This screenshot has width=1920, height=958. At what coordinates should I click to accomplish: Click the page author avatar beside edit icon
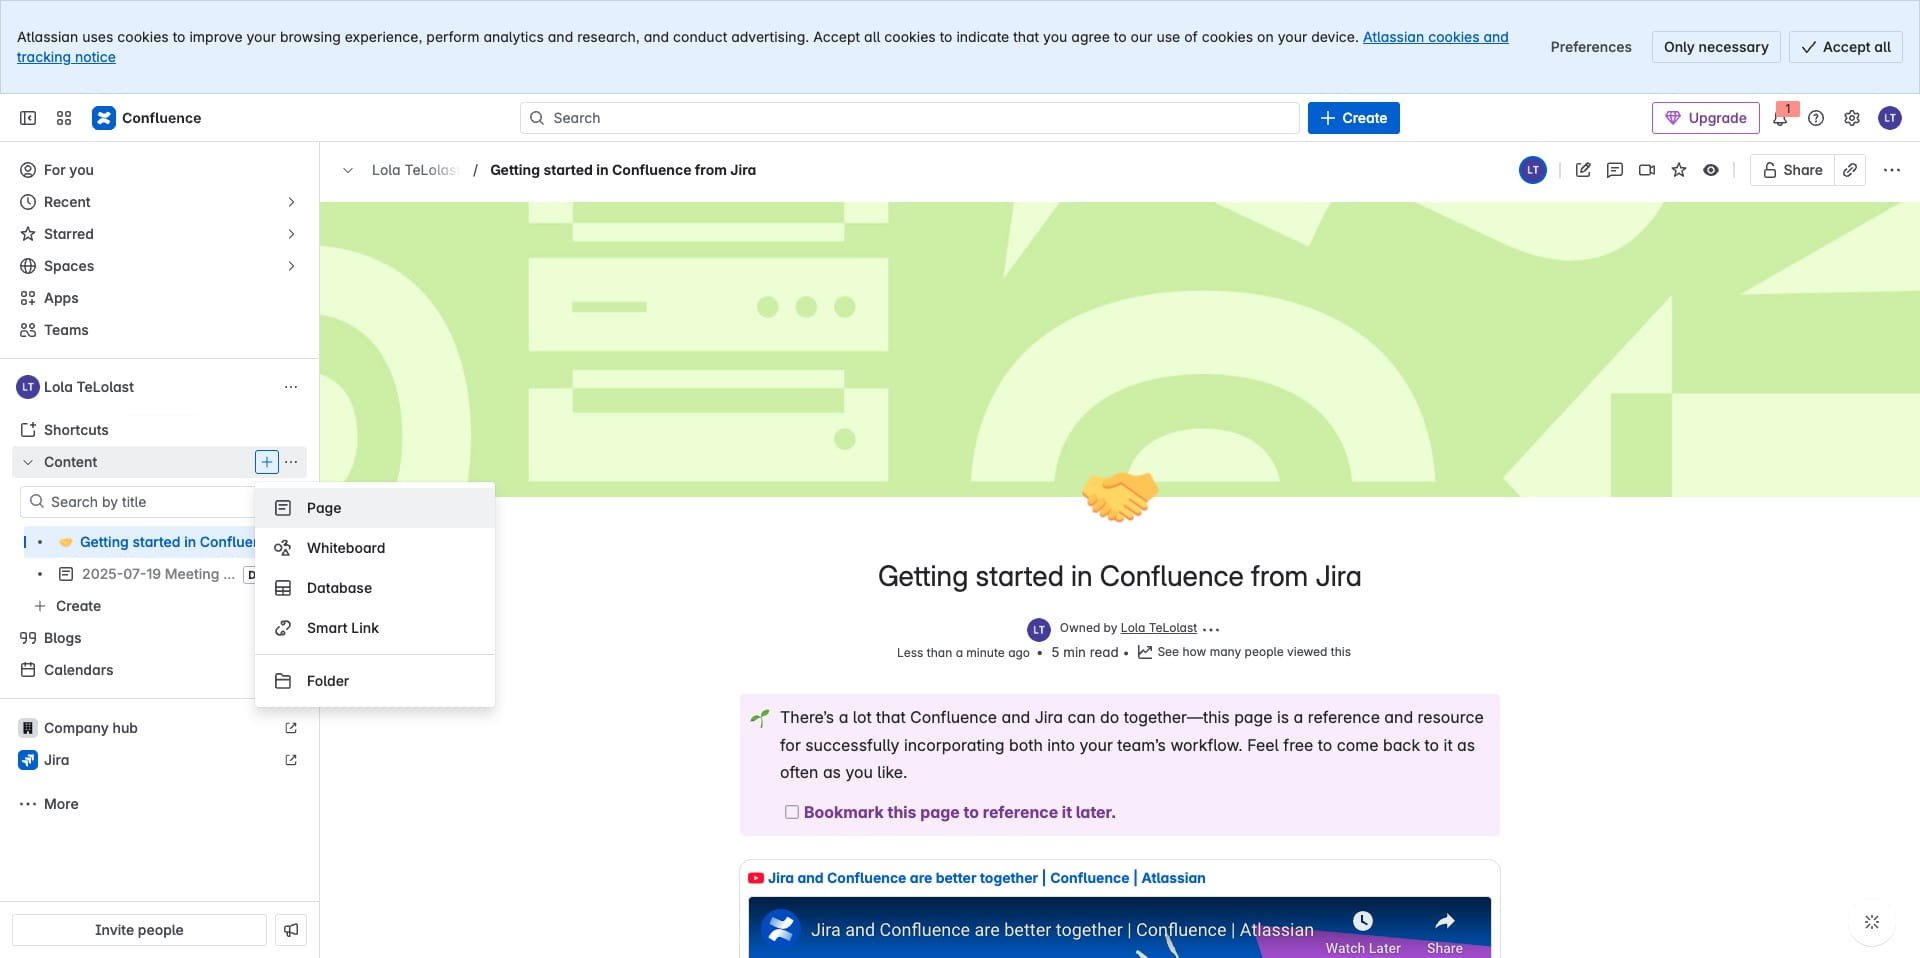click(x=1533, y=170)
